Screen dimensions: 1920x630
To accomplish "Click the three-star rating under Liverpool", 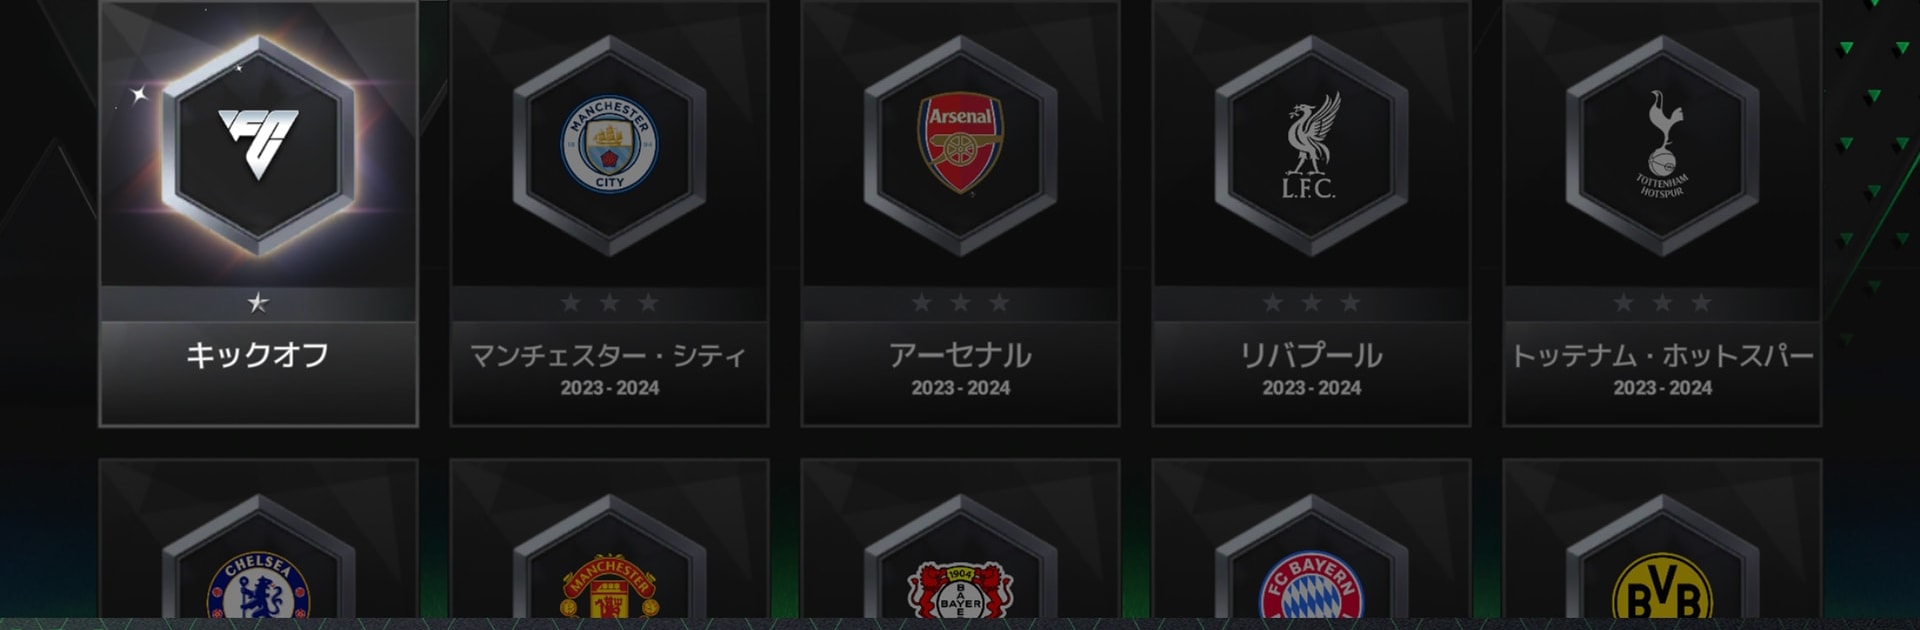I will pyautogui.click(x=1311, y=302).
